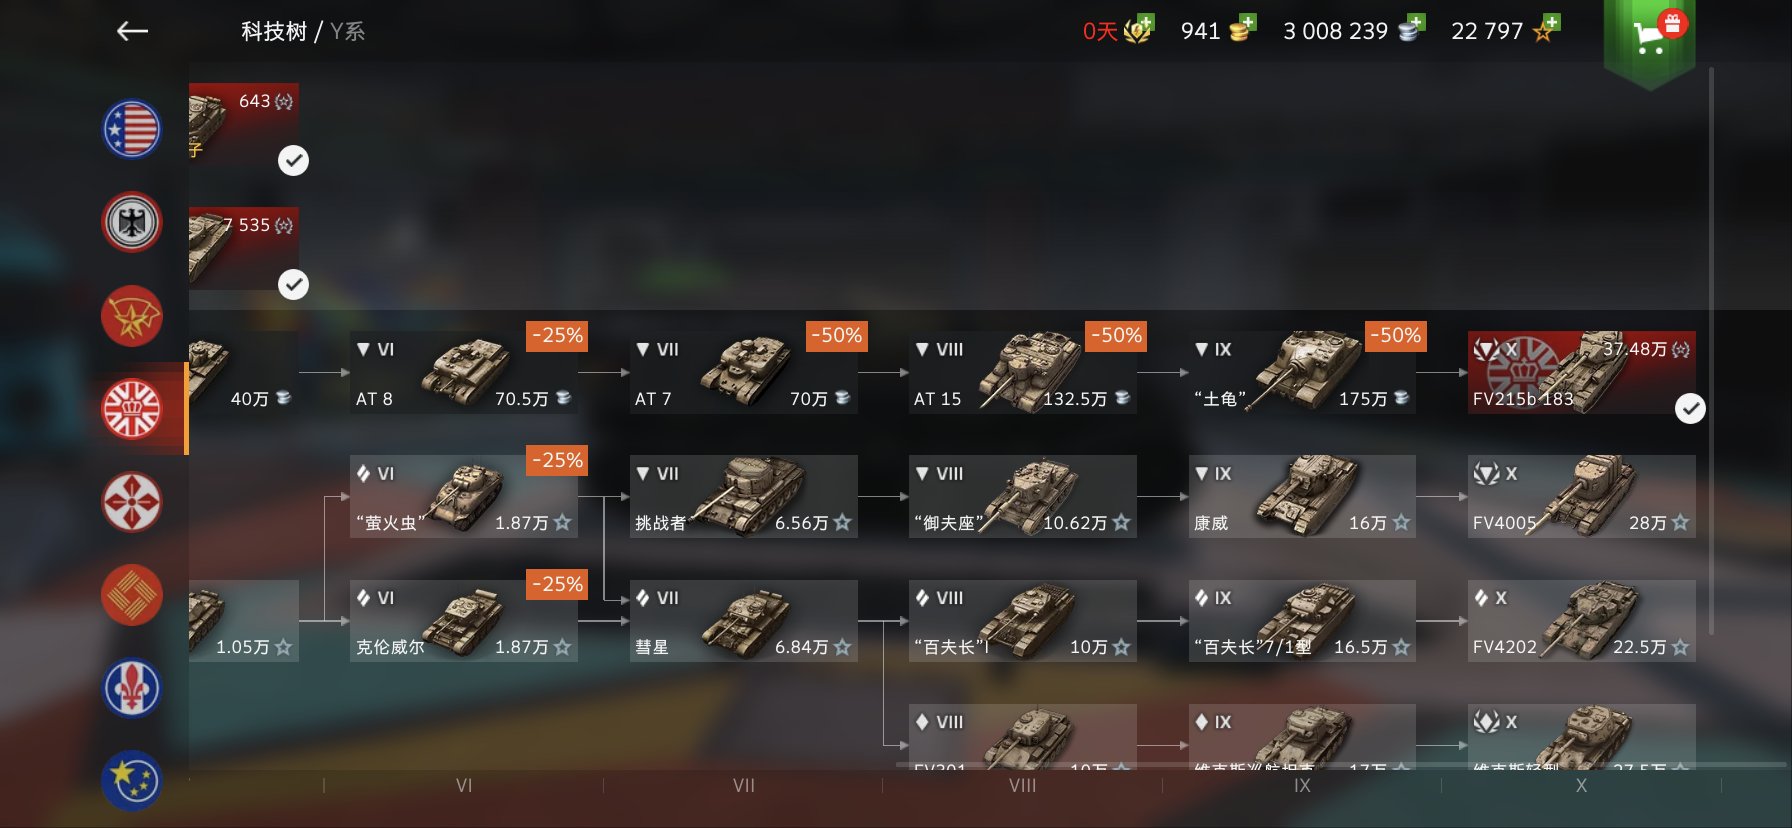1792x828 pixels.
Task: Jump to tier VIII column label
Action: tap(1022, 786)
